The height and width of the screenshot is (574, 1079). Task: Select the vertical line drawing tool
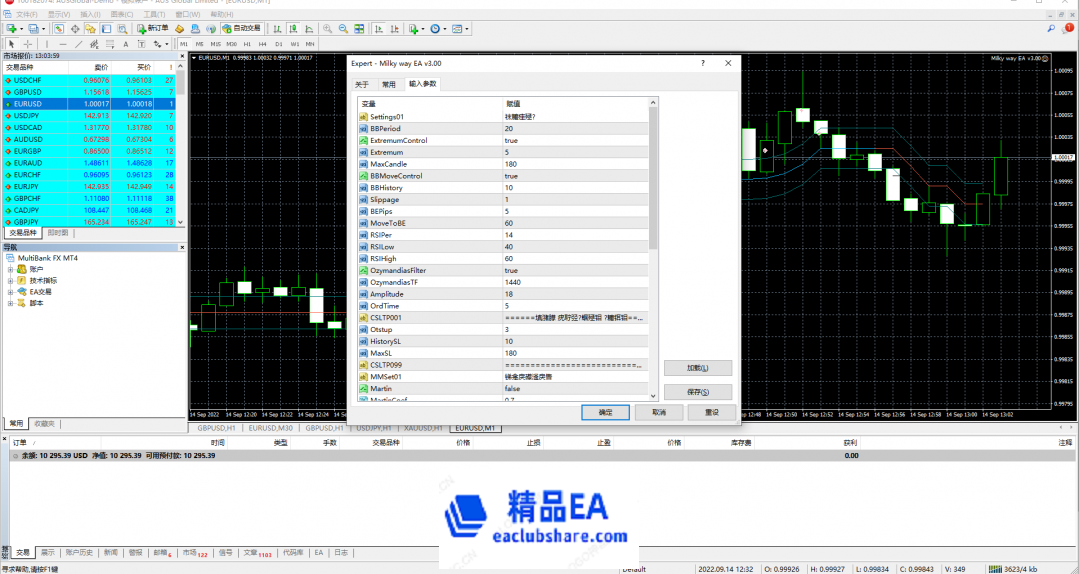[x=47, y=44]
